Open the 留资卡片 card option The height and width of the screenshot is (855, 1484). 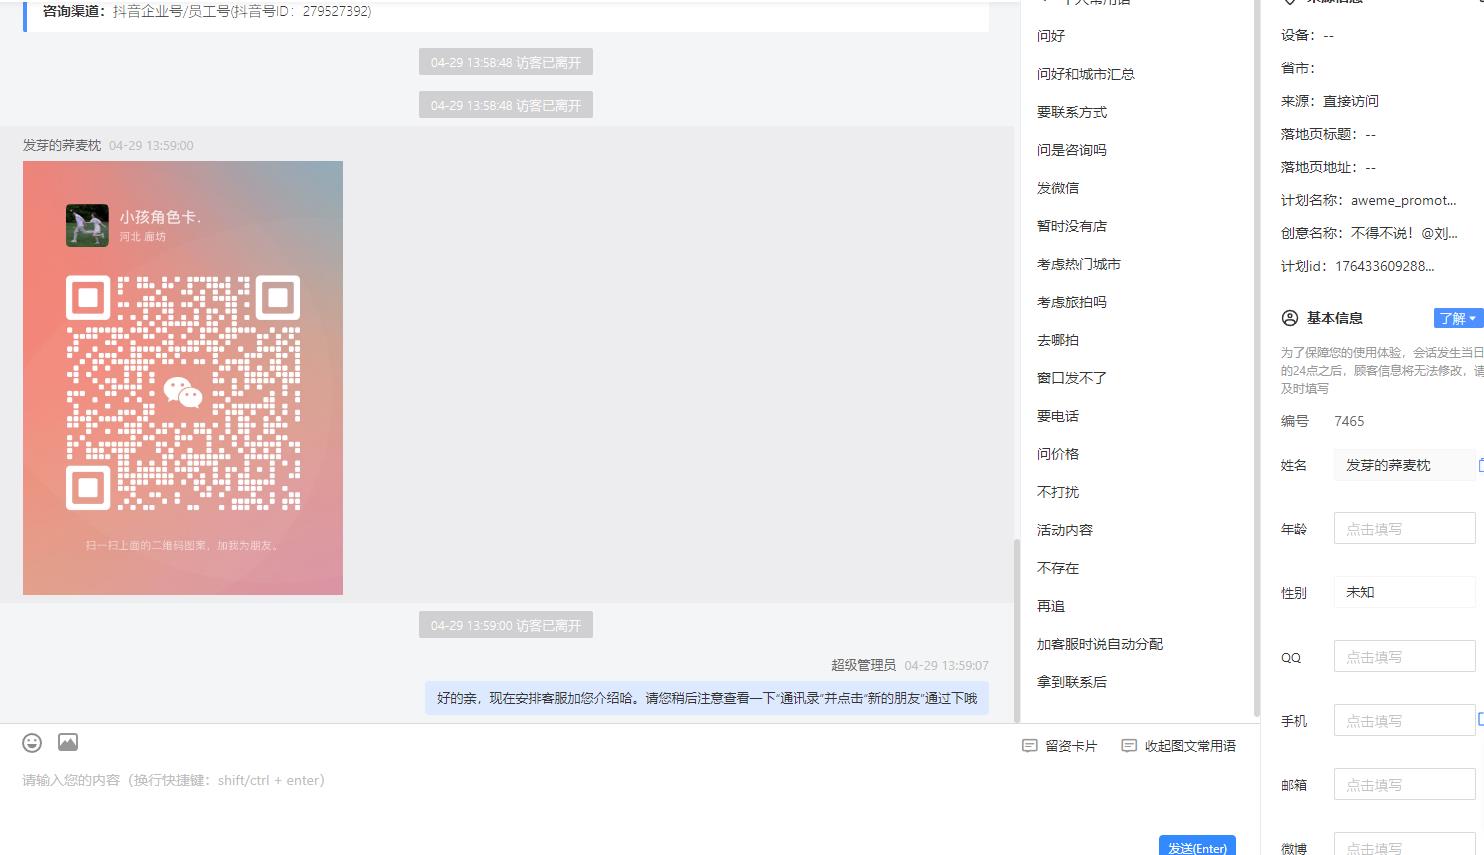point(1060,746)
